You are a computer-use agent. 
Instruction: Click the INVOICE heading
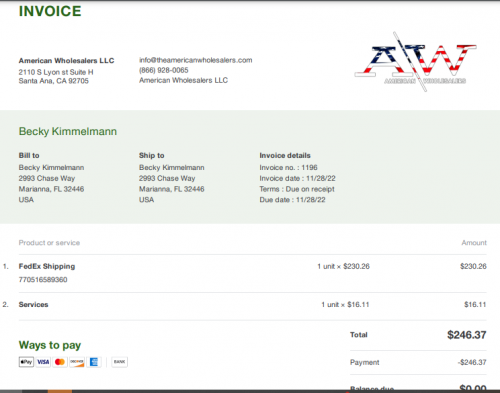click(x=50, y=11)
